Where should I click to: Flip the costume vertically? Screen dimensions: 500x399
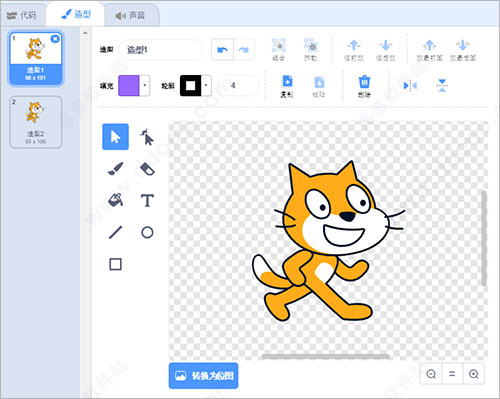[442, 86]
